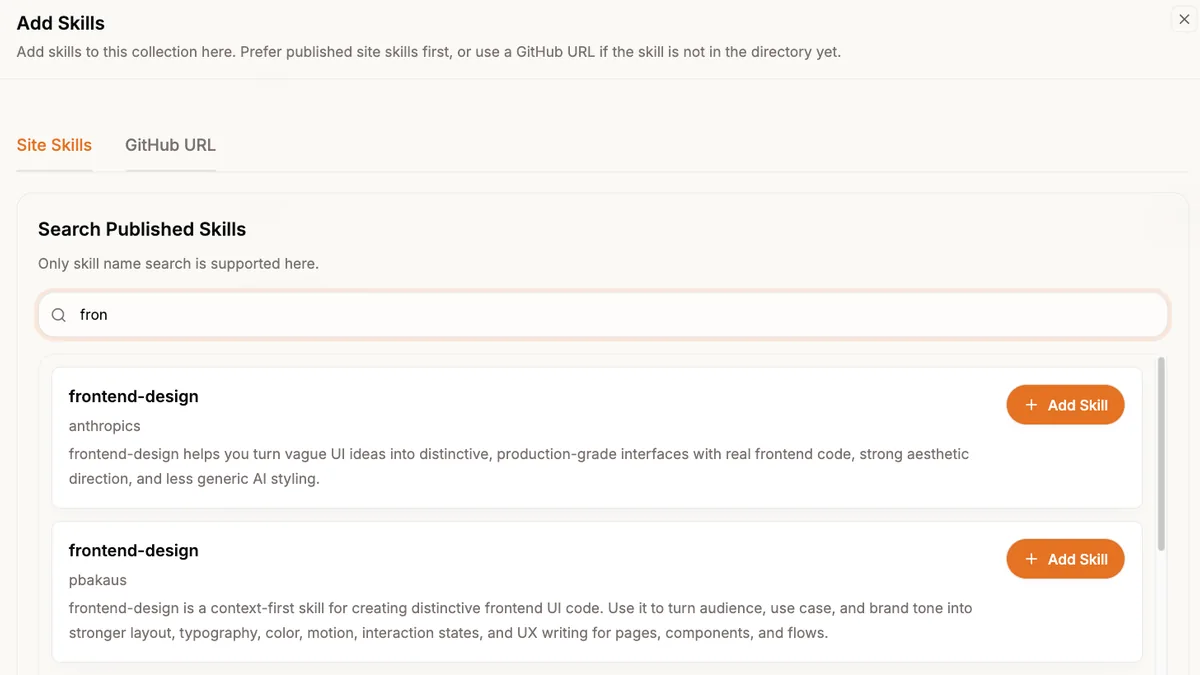Open the GitHub URL tab

click(x=170, y=145)
